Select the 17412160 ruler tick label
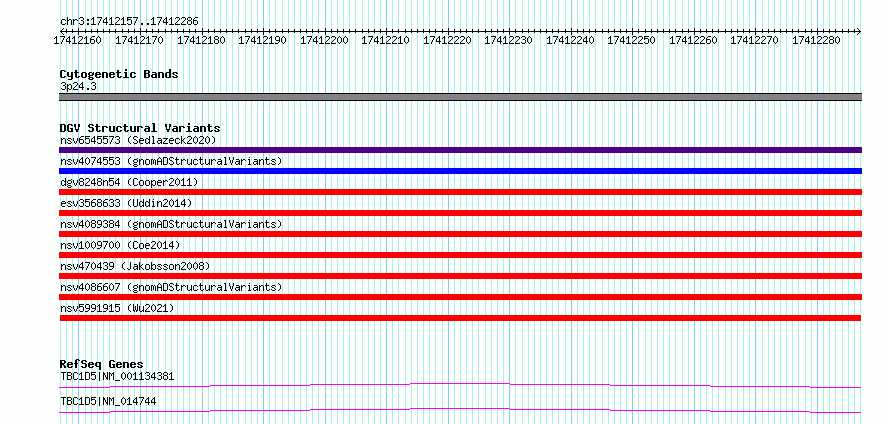The width and height of the screenshot is (890, 424). click(x=77, y=40)
